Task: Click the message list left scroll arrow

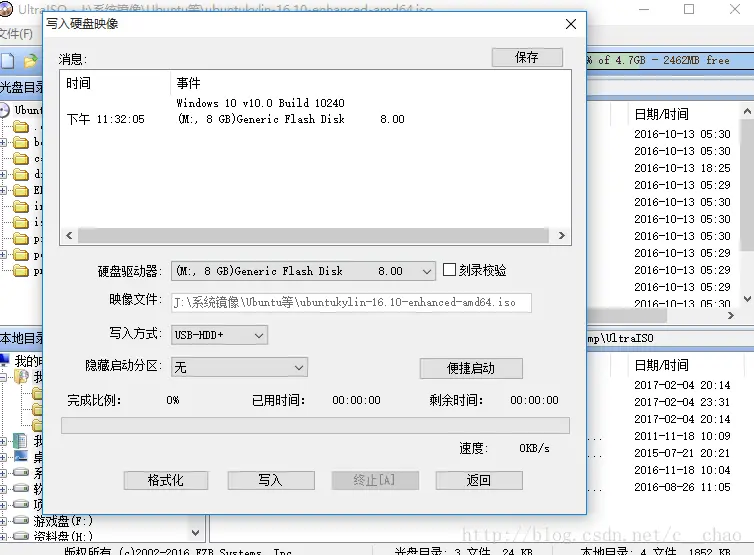Action: (69, 236)
